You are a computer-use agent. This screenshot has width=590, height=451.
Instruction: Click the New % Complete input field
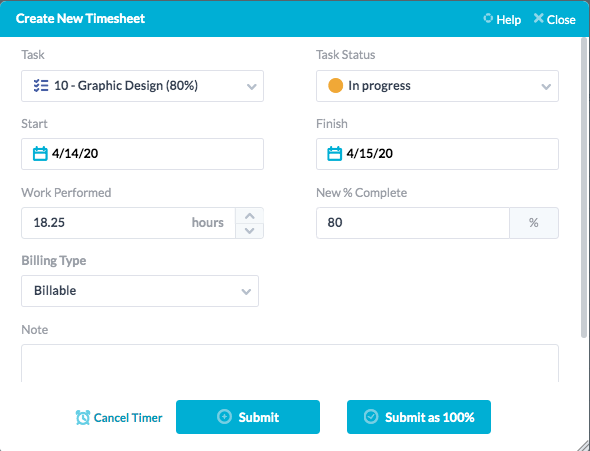(413, 223)
